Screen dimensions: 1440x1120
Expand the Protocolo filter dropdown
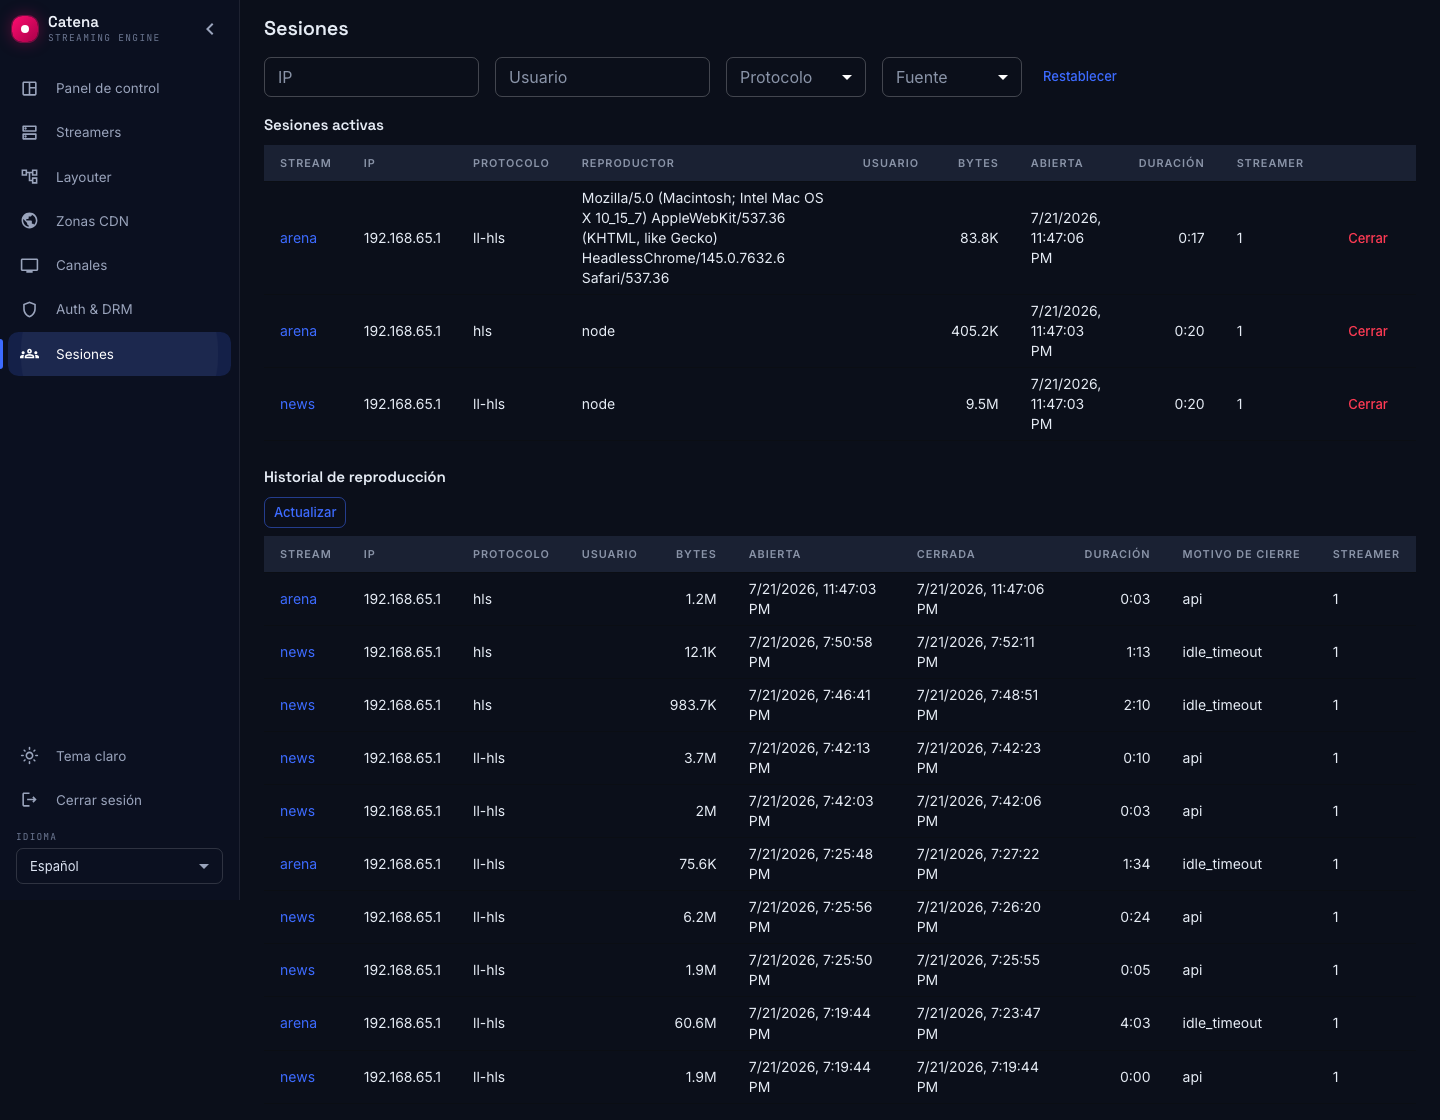tap(796, 77)
